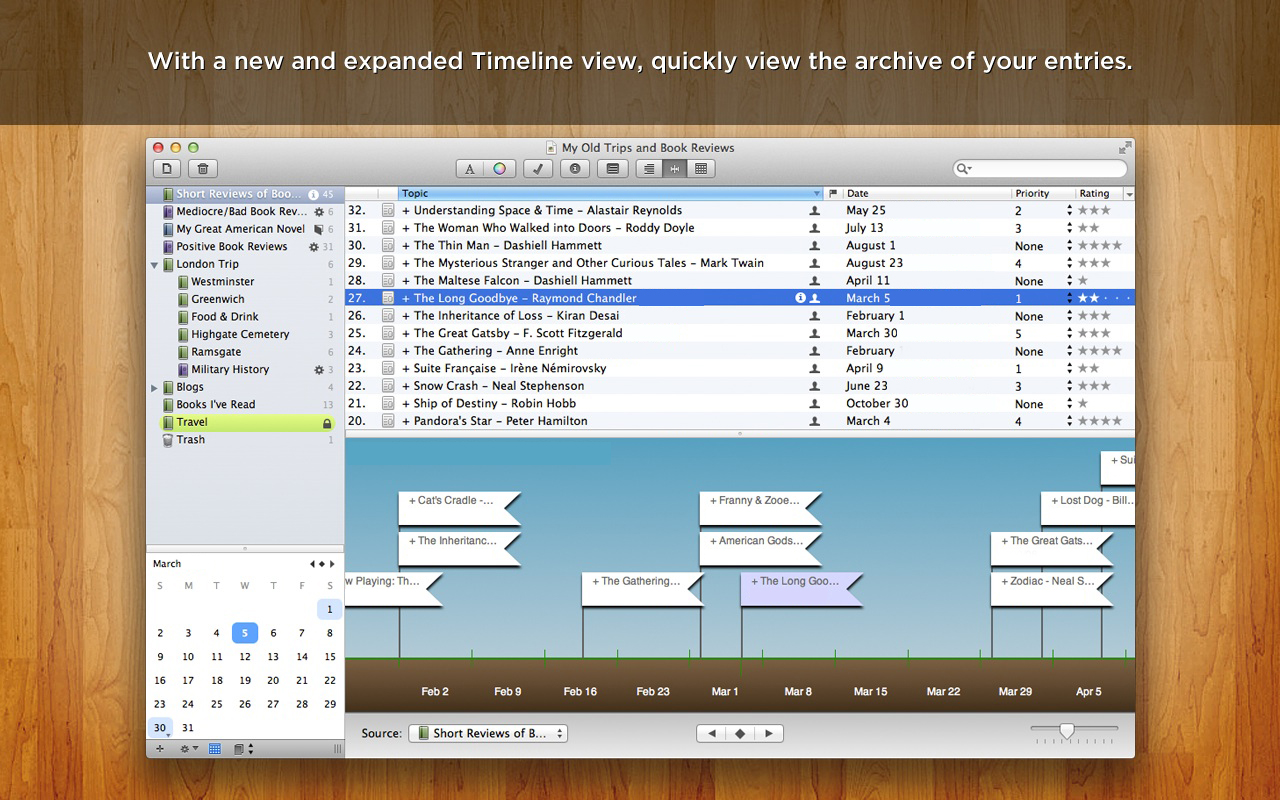Screen dimensions: 1280x800
Task: Select the Trash item in sidebar
Action: [245, 440]
